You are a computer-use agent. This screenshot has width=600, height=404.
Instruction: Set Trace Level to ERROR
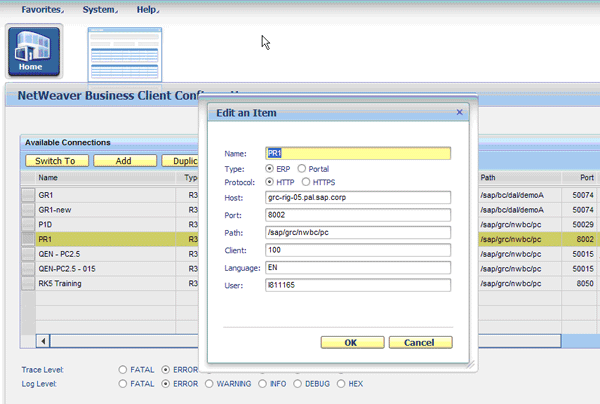[165, 370]
